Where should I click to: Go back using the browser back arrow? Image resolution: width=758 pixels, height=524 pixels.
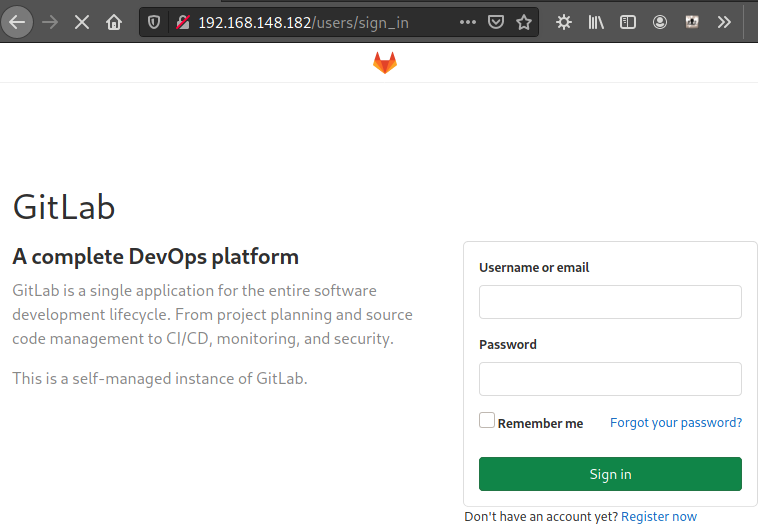[x=17, y=22]
